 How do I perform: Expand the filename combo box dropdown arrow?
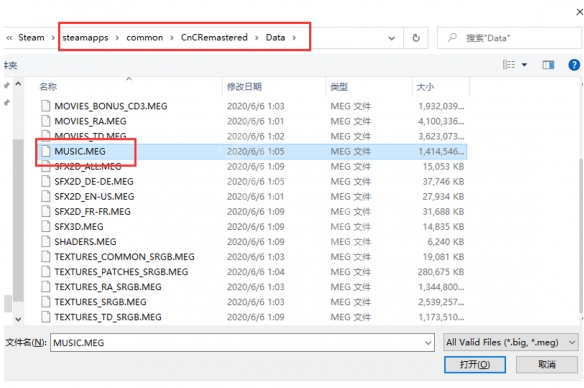[x=428, y=343]
